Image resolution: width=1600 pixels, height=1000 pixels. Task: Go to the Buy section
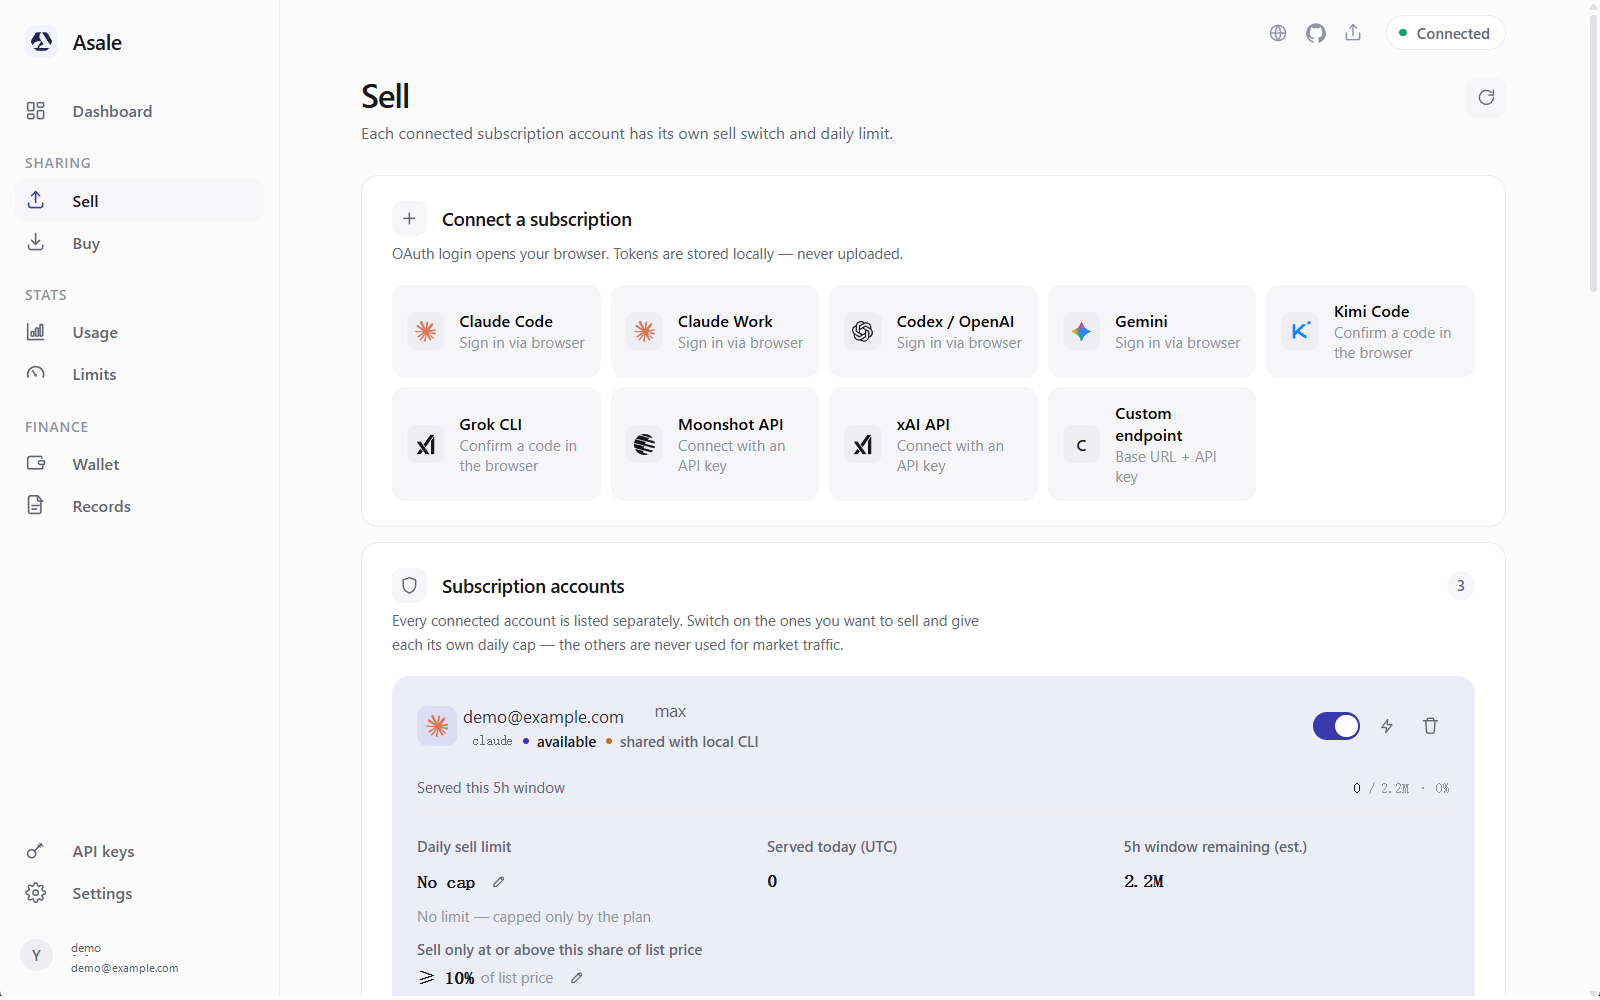click(139, 243)
